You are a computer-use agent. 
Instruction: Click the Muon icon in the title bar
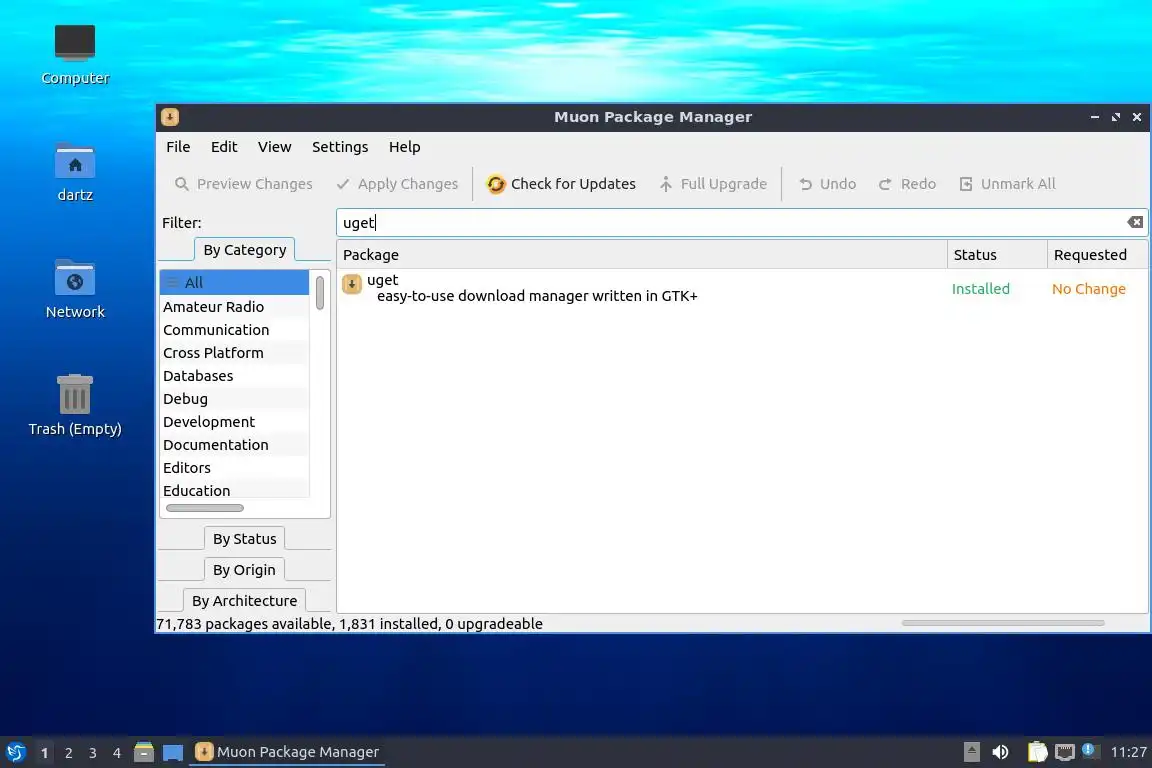[170, 117]
